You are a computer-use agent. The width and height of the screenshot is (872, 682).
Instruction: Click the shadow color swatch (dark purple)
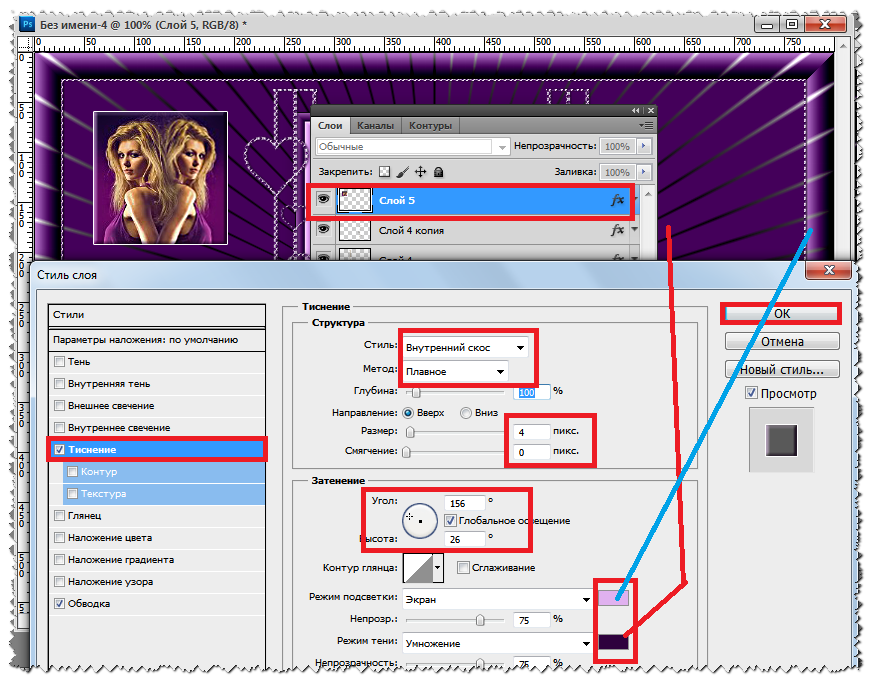613,642
